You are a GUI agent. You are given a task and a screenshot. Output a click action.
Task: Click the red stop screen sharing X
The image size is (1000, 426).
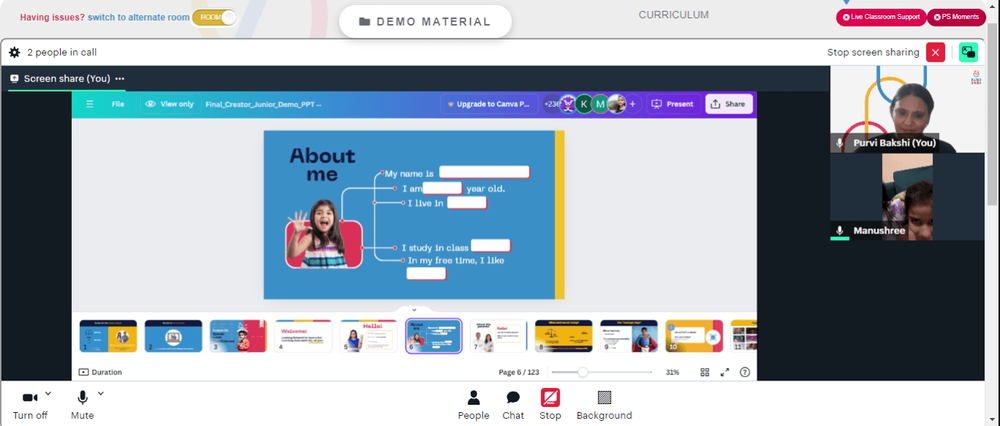(x=936, y=52)
